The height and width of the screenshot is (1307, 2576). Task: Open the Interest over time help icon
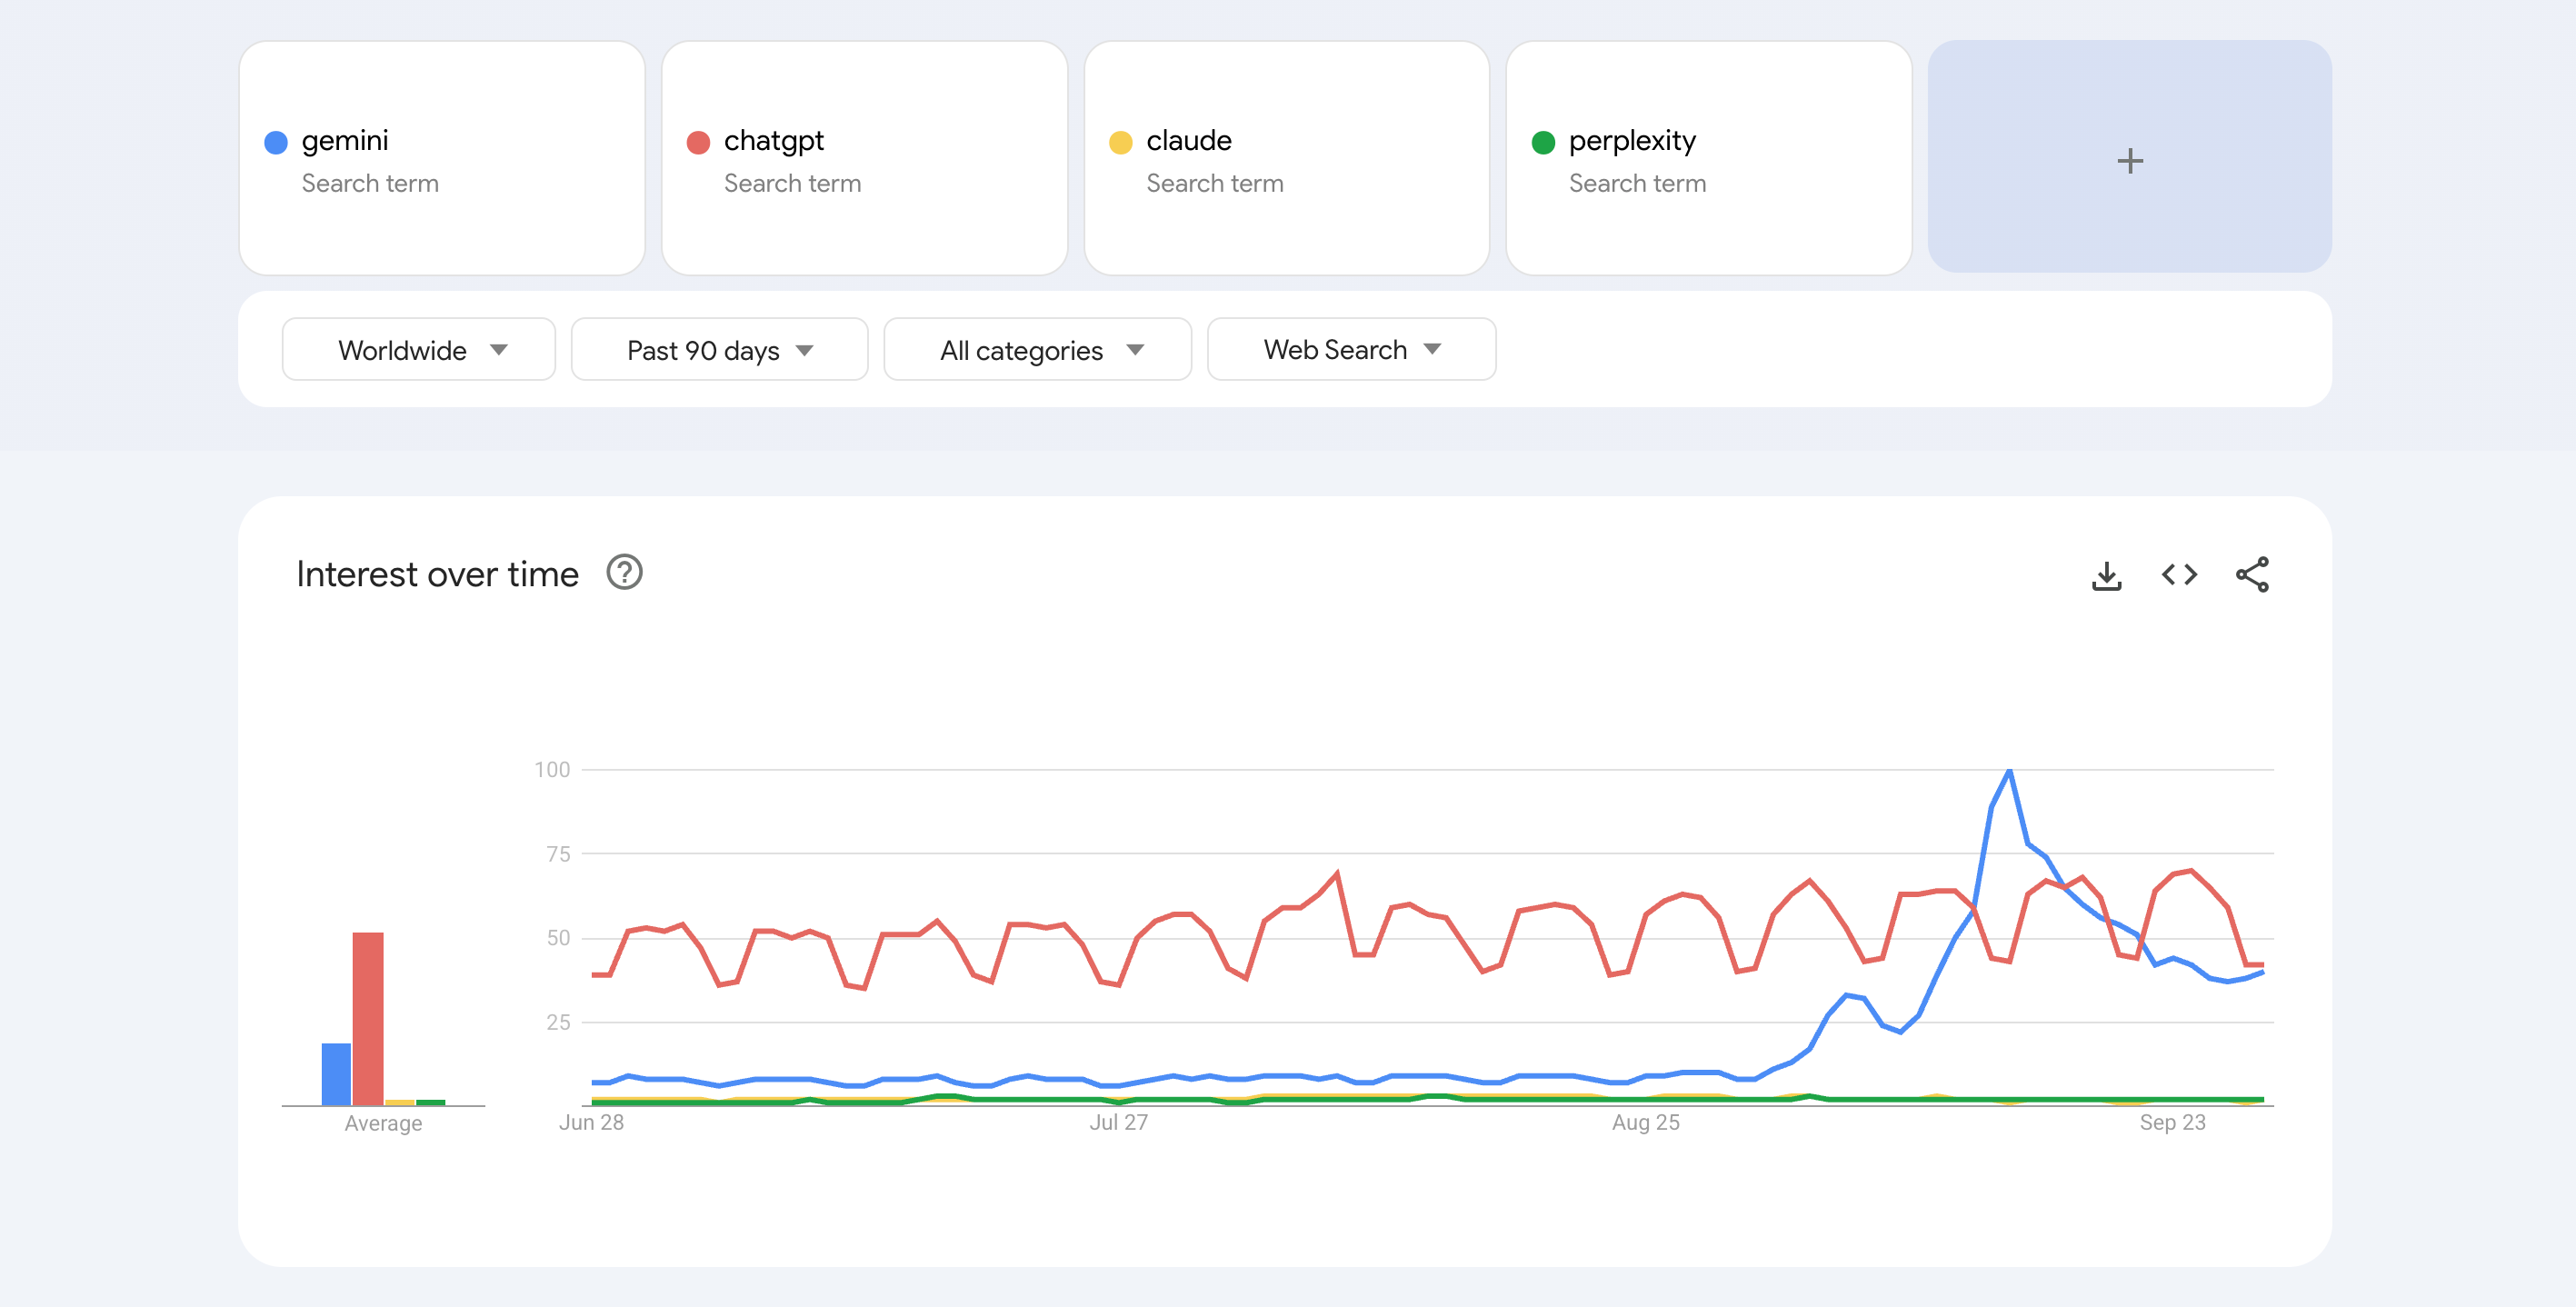click(624, 573)
